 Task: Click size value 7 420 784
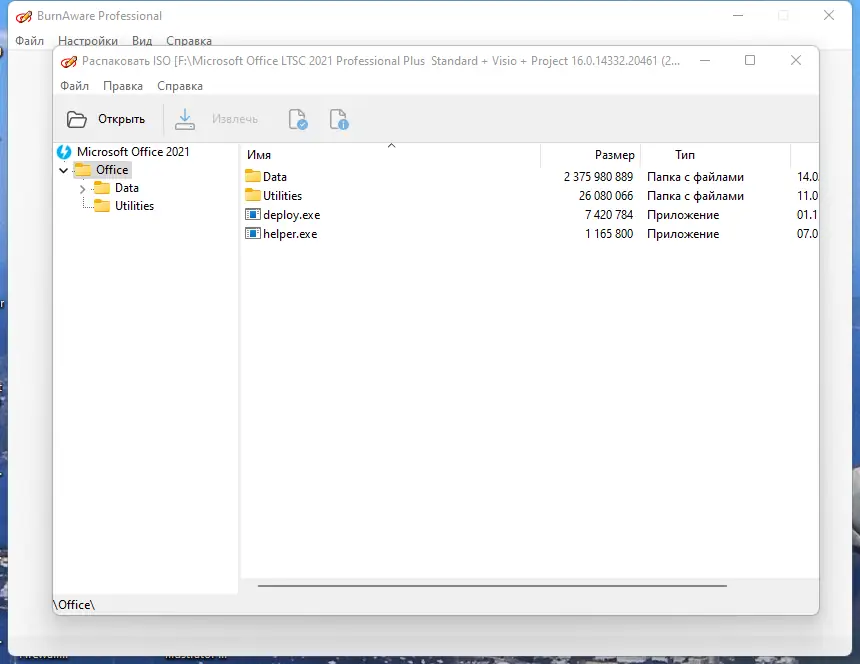point(609,215)
